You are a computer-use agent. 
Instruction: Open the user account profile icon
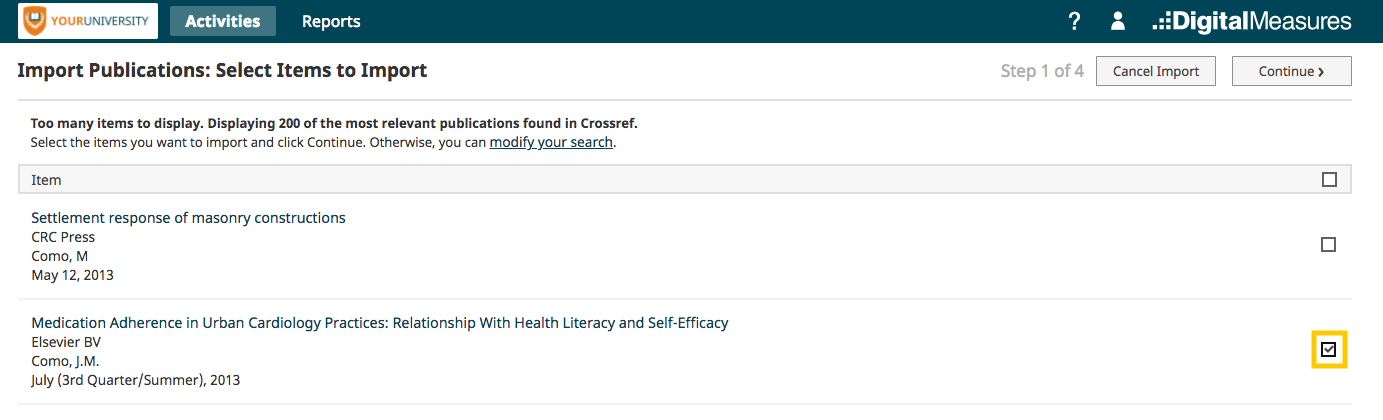(1118, 21)
